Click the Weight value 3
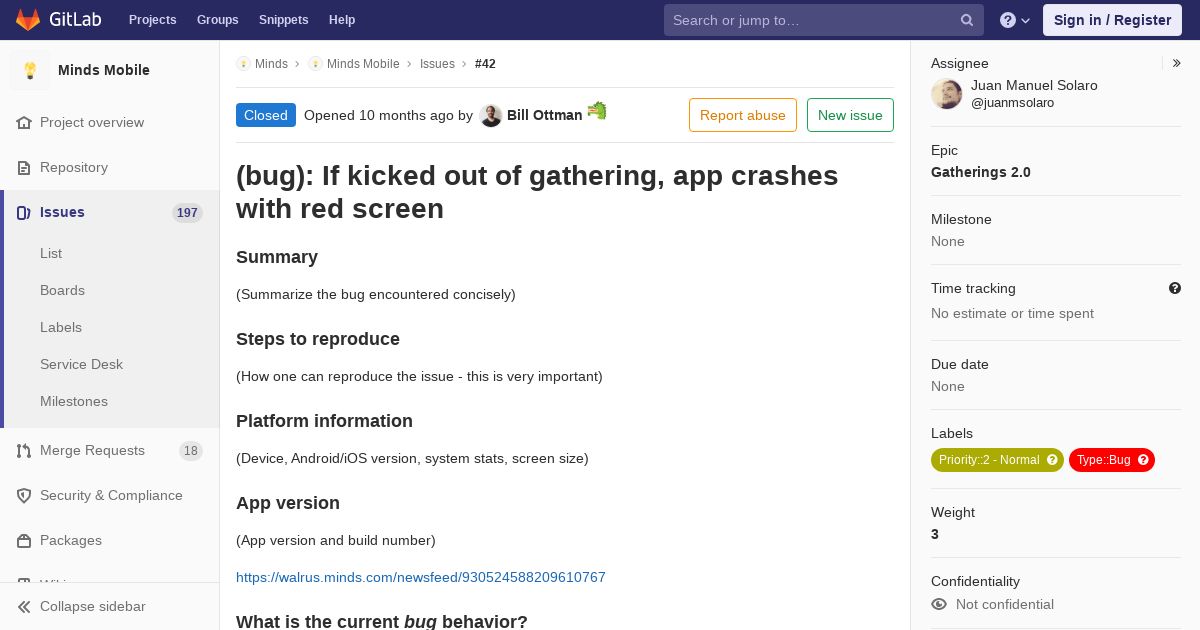Viewport: 1200px width, 630px height. point(935,534)
